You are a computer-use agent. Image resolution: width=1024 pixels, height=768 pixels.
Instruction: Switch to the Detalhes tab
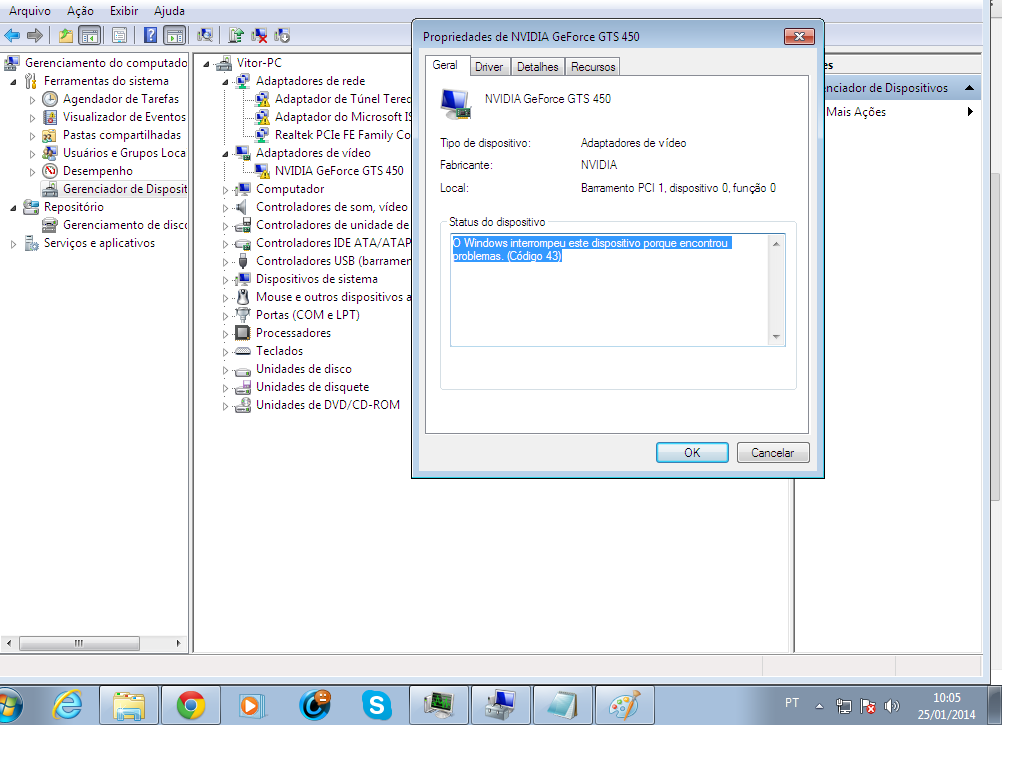pyautogui.click(x=537, y=67)
